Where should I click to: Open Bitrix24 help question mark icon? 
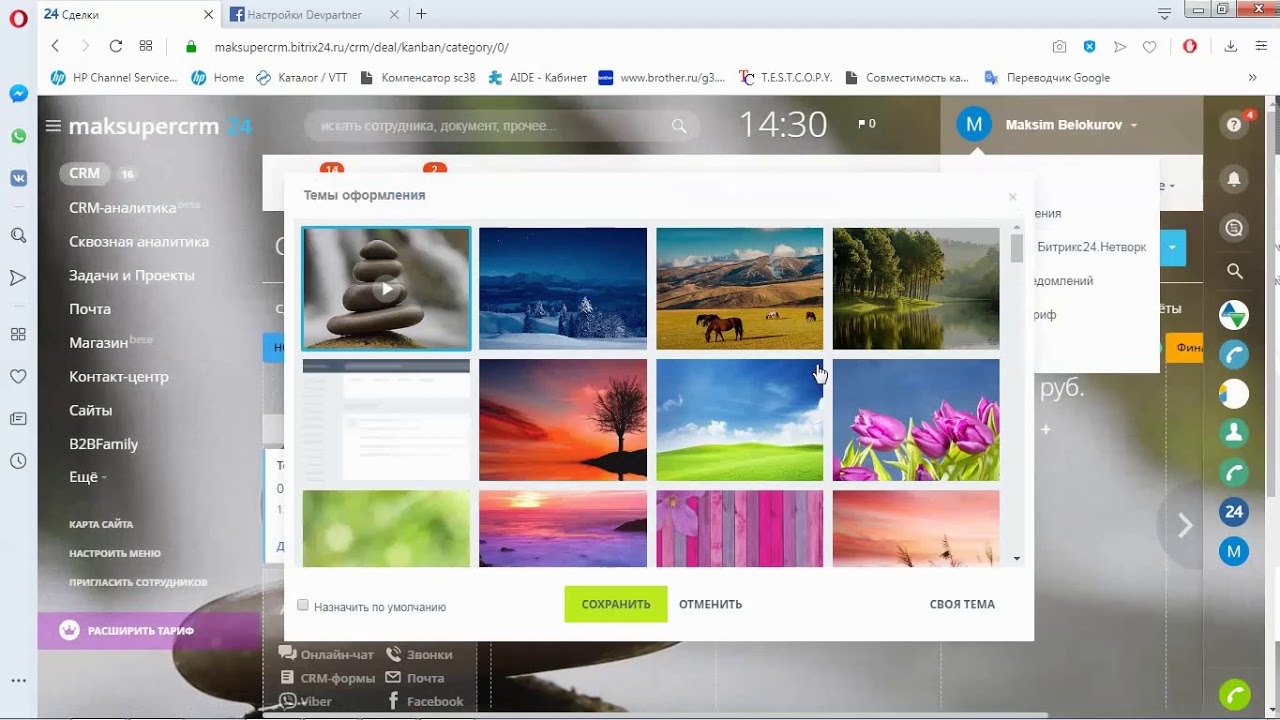point(1234,125)
